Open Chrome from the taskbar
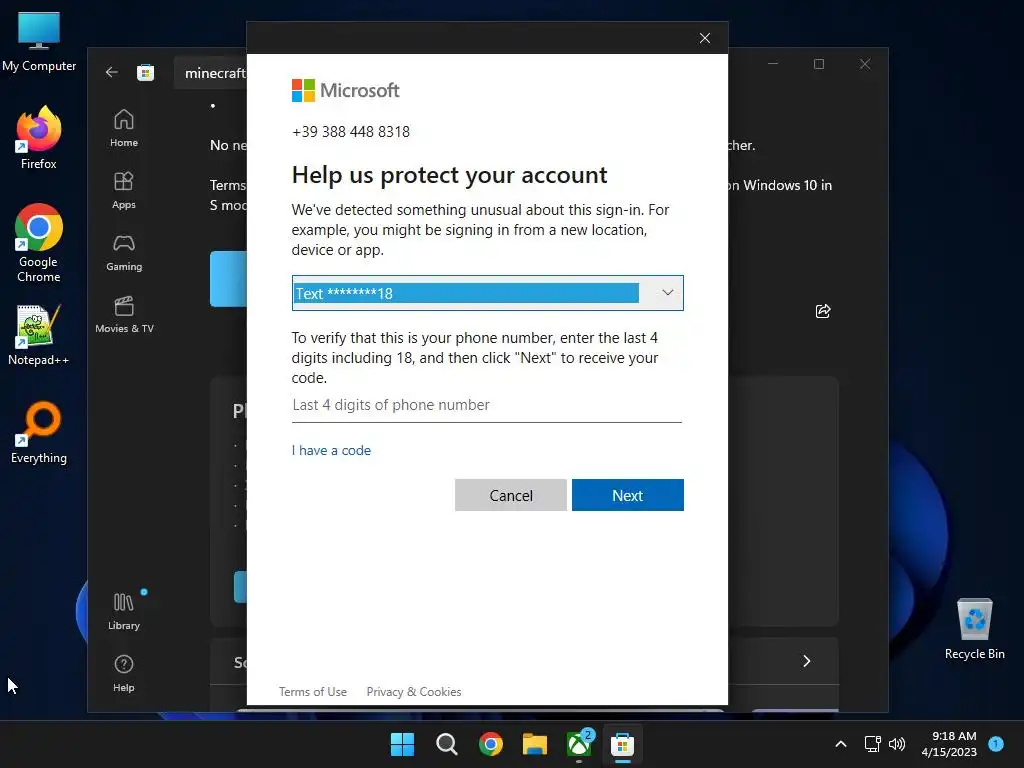Screen dimensions: 1024x768 [x=490, y=744]
